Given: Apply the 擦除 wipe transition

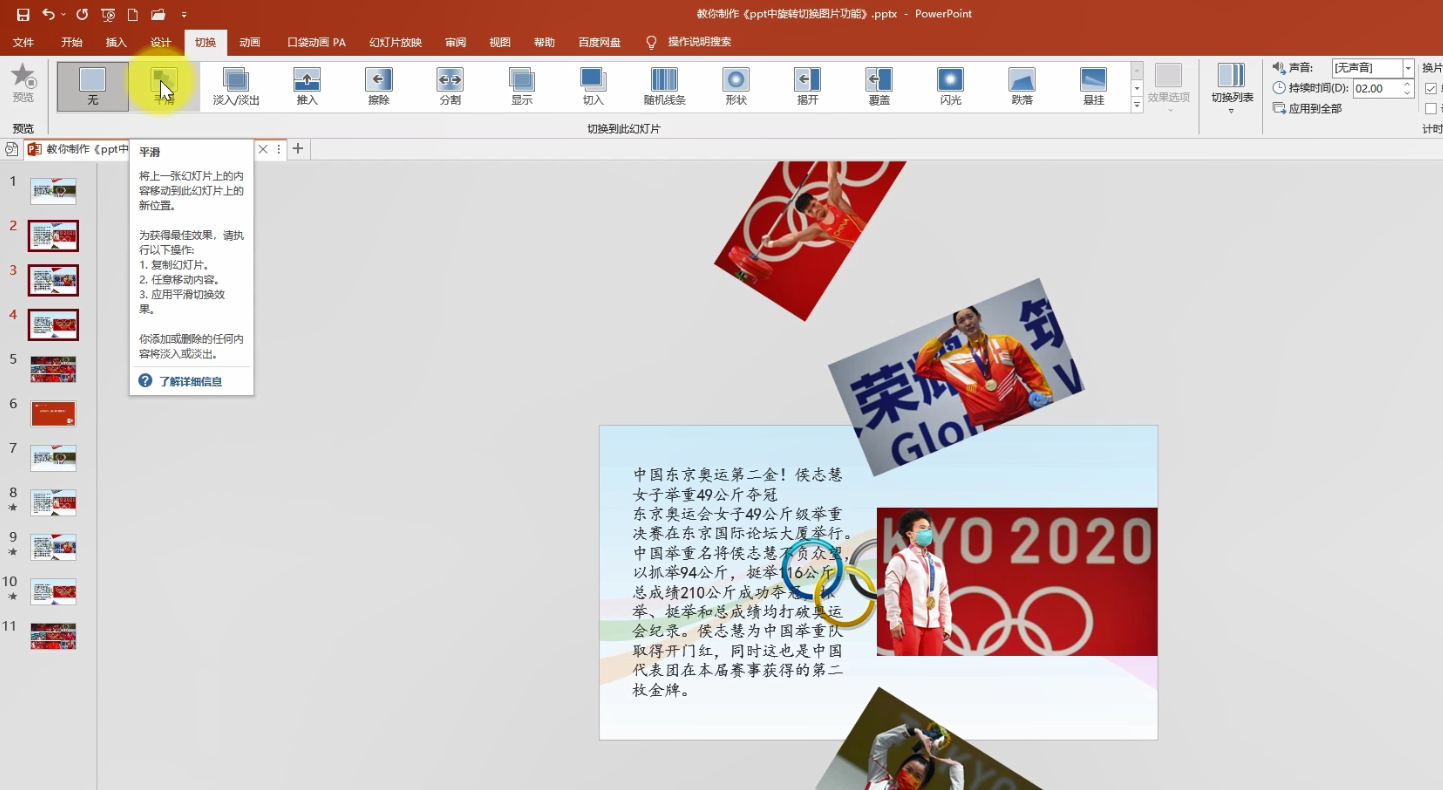Looking at the screenshot, I should click(x=379, y=86).
